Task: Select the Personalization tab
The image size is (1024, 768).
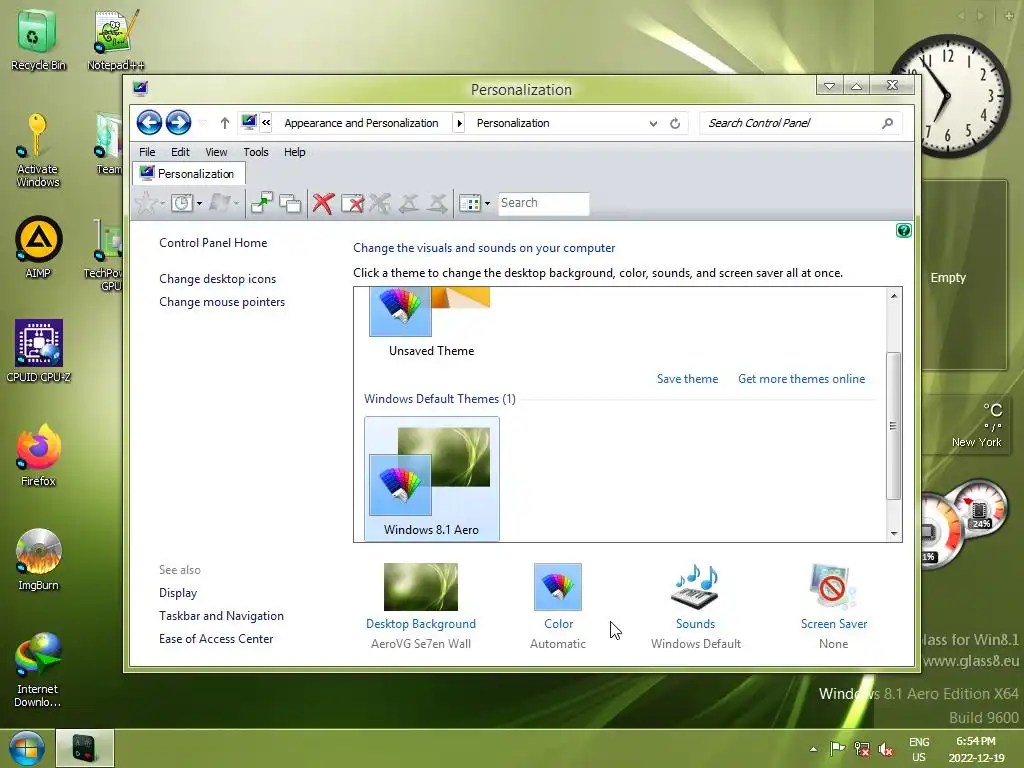Action: pos(189,174)
